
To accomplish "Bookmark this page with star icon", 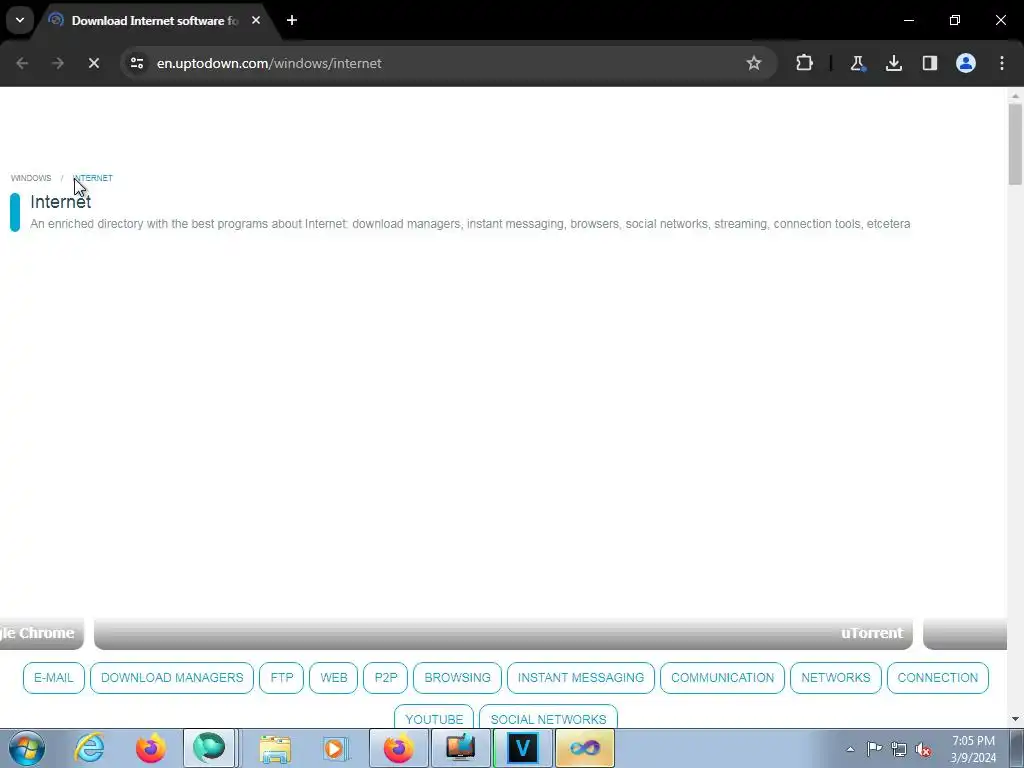I will click(754, 63).
